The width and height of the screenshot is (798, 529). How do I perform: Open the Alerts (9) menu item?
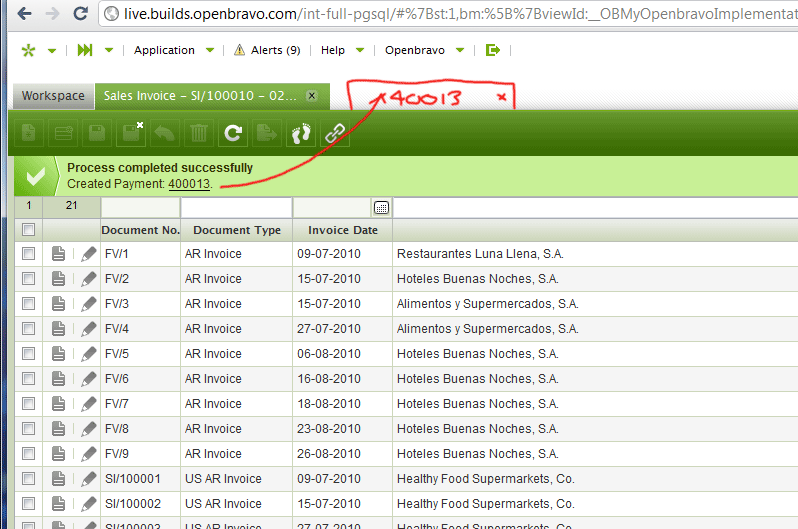pos(267,50)
